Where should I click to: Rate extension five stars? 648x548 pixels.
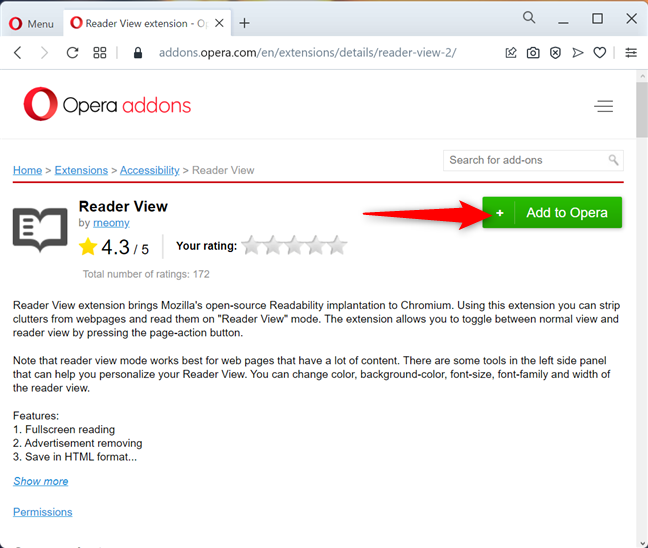tap(337, 245)
